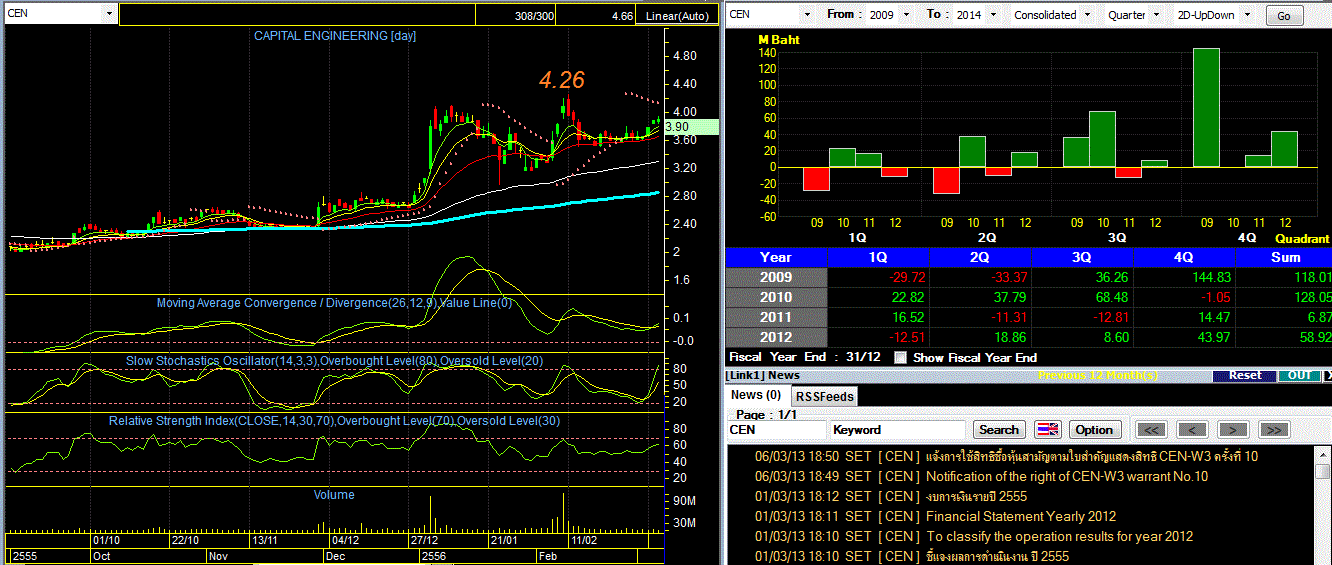Click the 27/12 date marker on timeline
The width and height of the screenshot is (1332, 565).
pos(424,540)
